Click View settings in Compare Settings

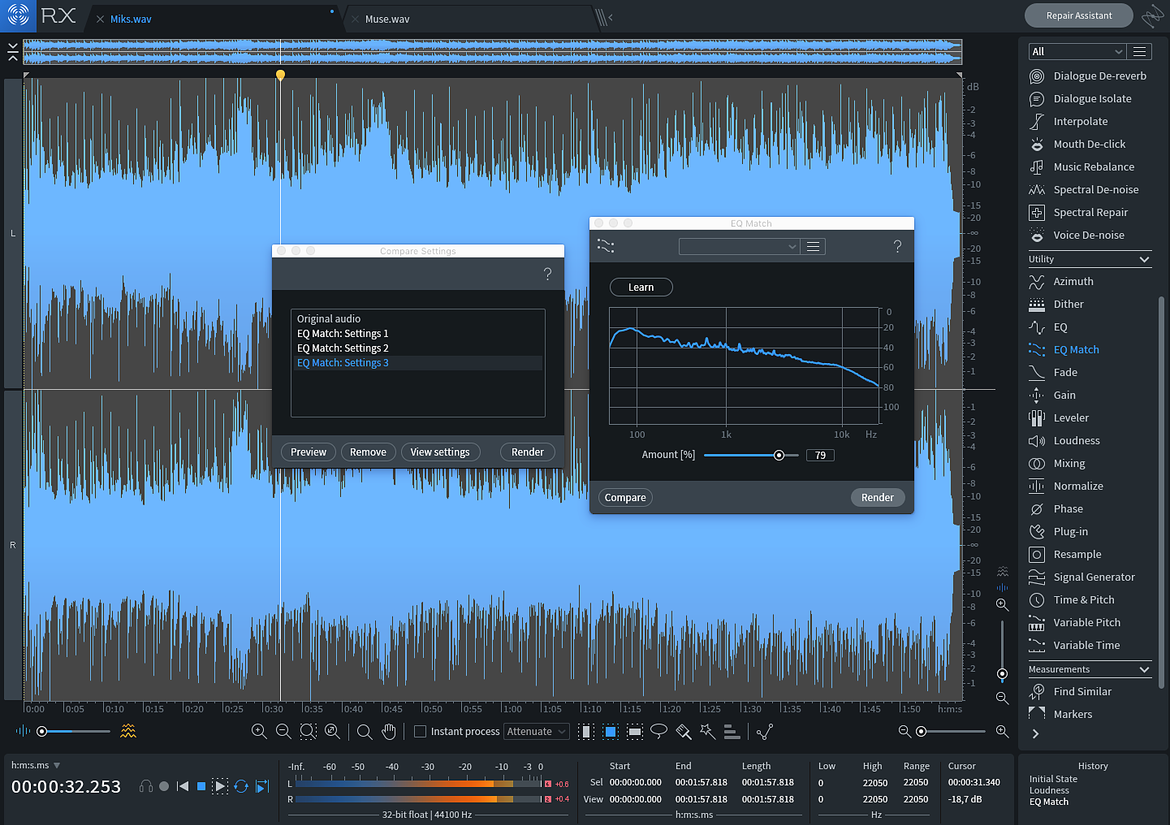pos(440,452)
